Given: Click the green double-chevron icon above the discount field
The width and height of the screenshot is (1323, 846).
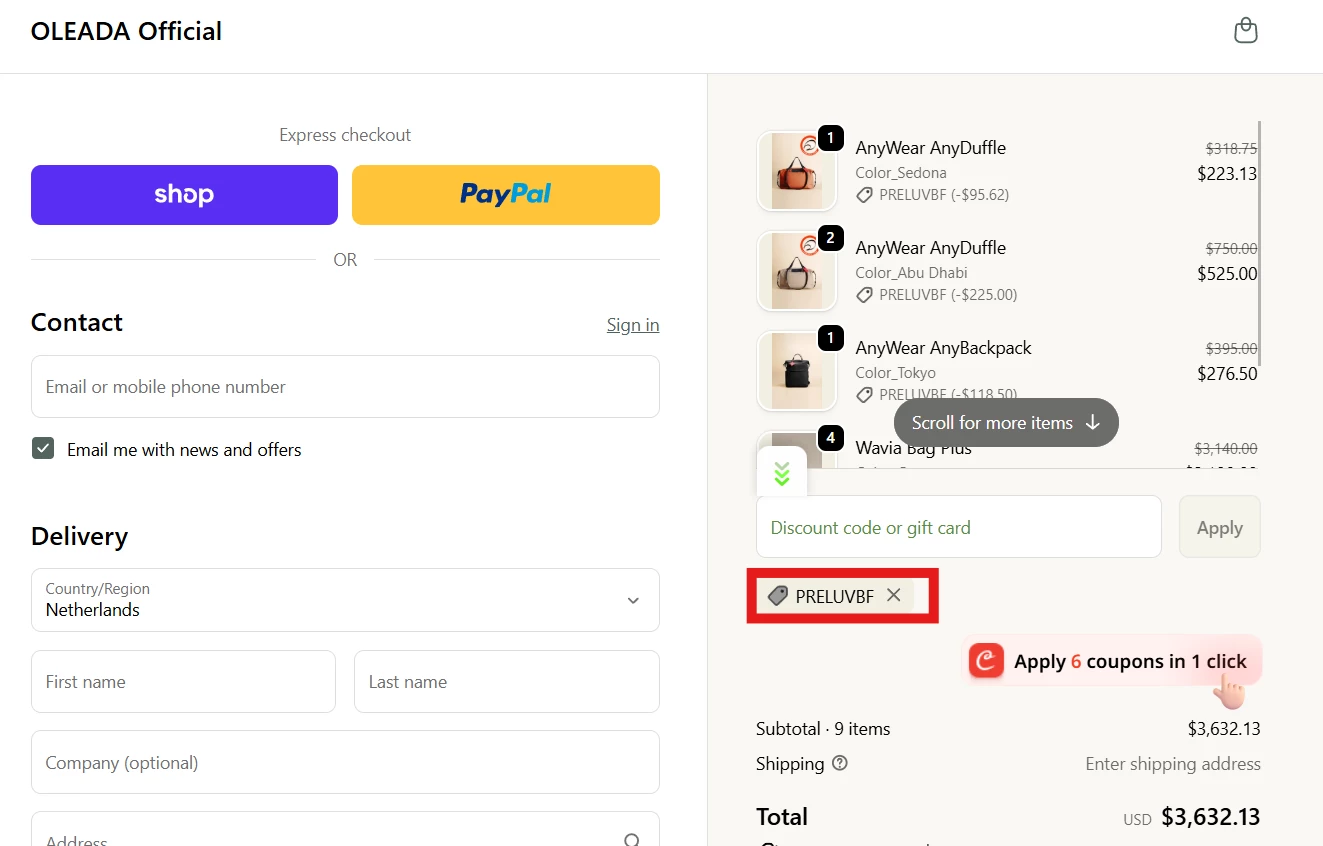Looking at the screenshot, I should pyautogui.click(x=781, y=472).
